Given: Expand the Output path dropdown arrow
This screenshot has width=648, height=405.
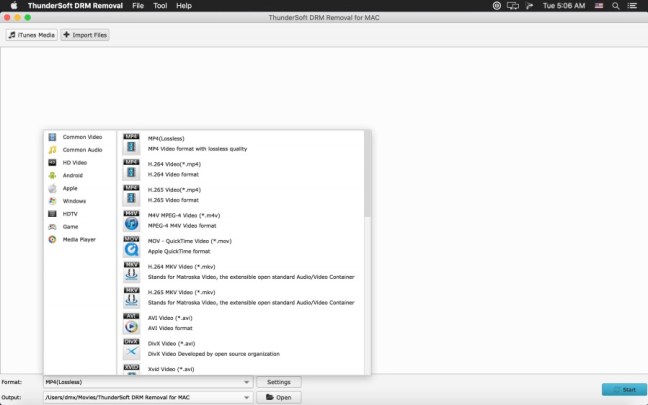Looking at the screenshot, I should (246, 398).
